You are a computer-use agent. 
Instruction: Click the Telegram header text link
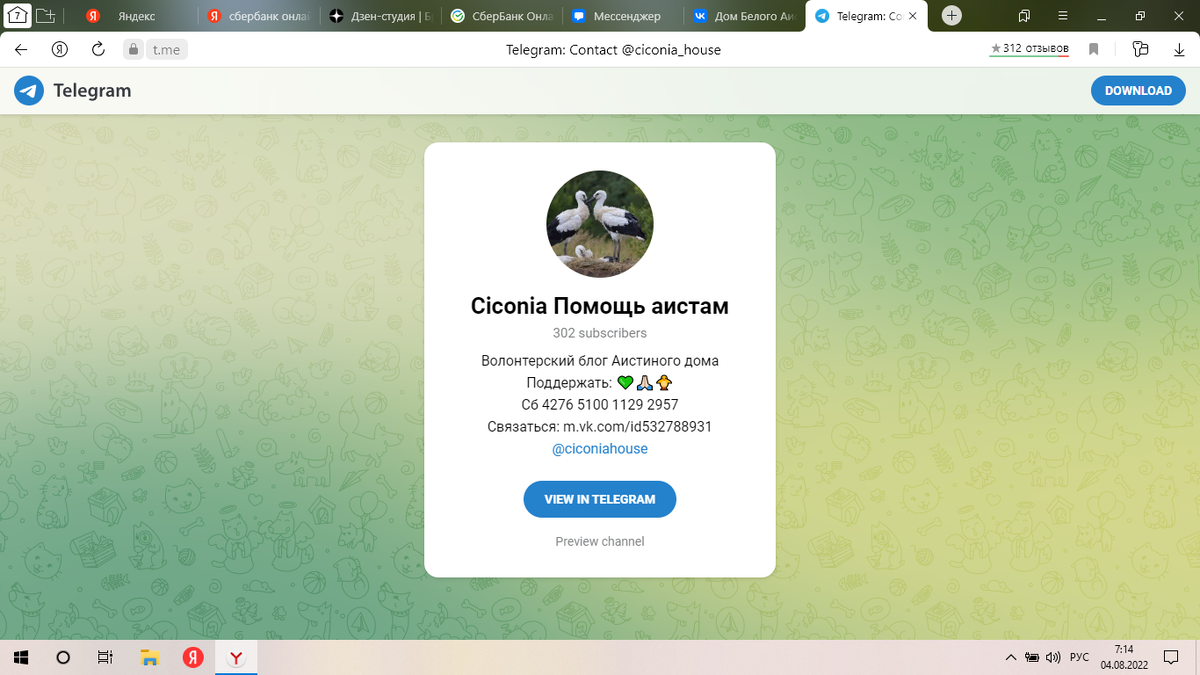pyautogui.click(x=92, y=90)
